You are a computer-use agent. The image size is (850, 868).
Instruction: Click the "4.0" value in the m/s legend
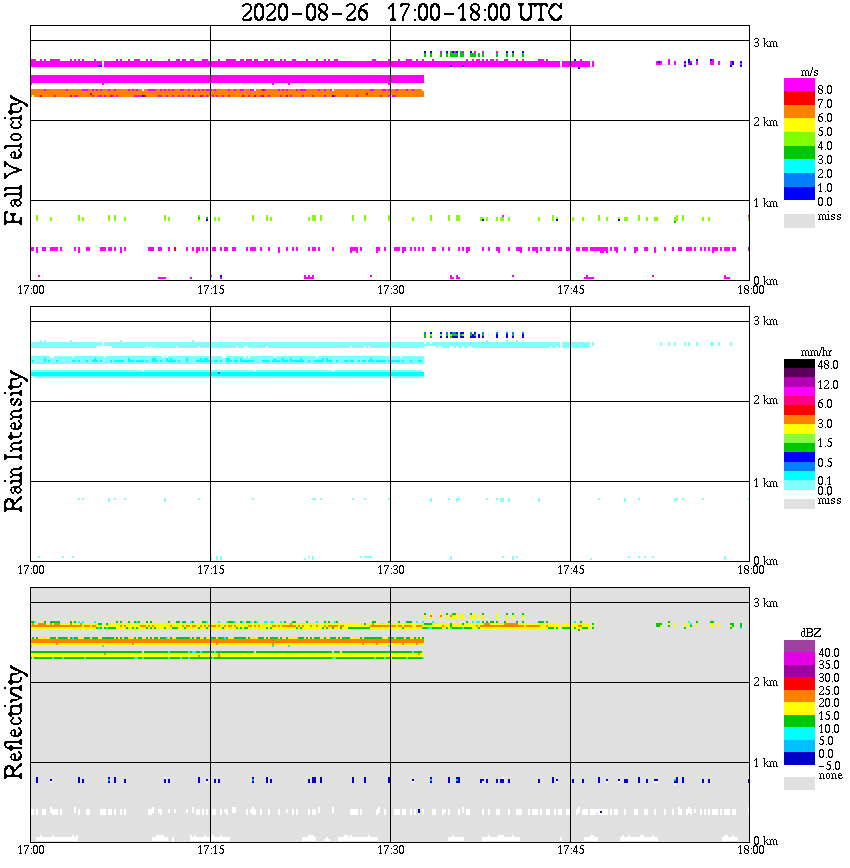click(x=825, y=146)
